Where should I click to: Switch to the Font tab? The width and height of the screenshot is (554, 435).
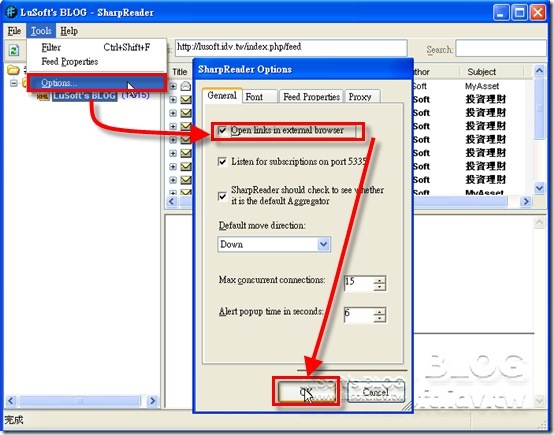click(x=260, y=97)
